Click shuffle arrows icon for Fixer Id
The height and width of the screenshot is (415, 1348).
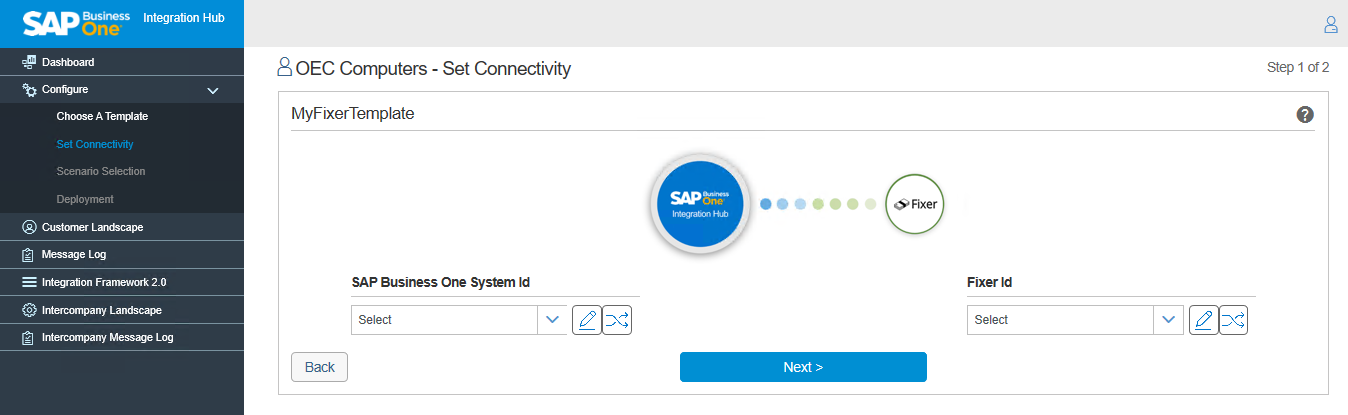[1233, 320]
